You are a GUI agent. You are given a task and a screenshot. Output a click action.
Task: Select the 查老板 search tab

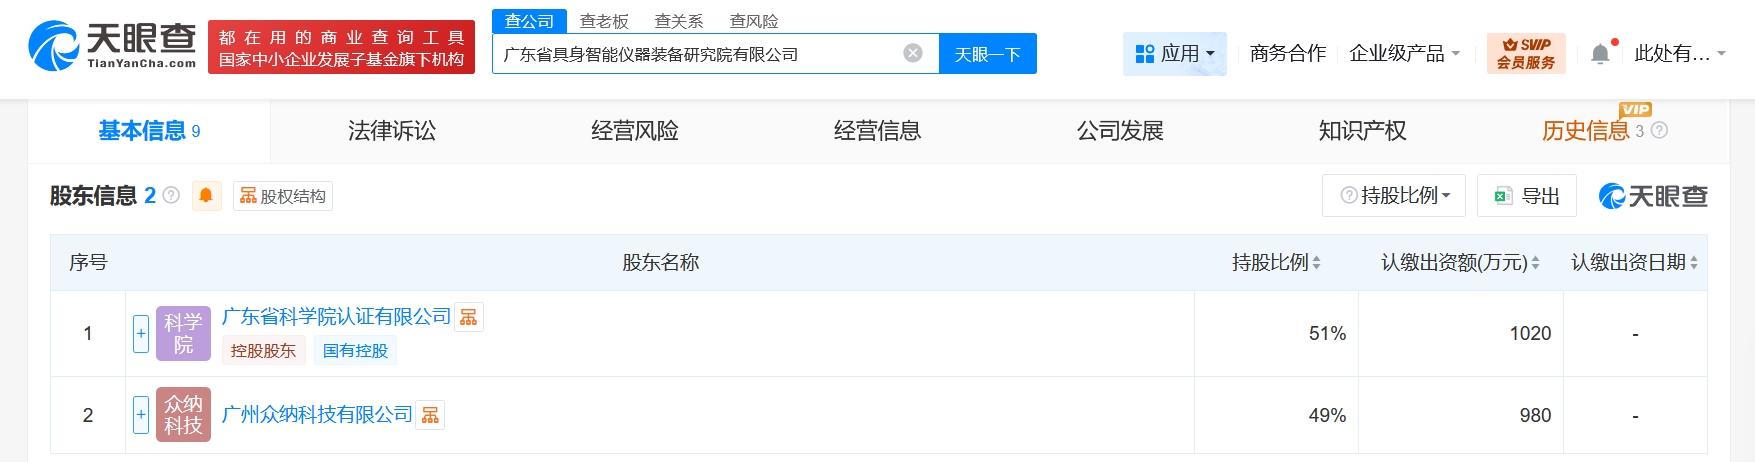pos(604,21)
